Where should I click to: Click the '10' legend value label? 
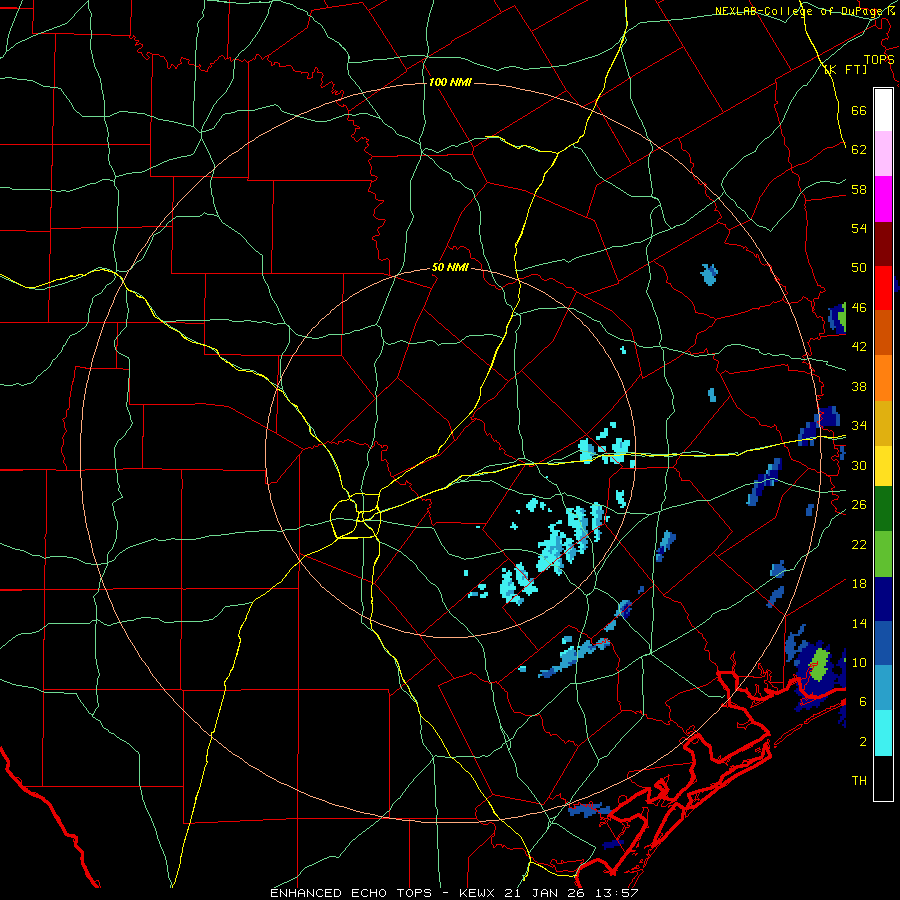click(859, 662)
